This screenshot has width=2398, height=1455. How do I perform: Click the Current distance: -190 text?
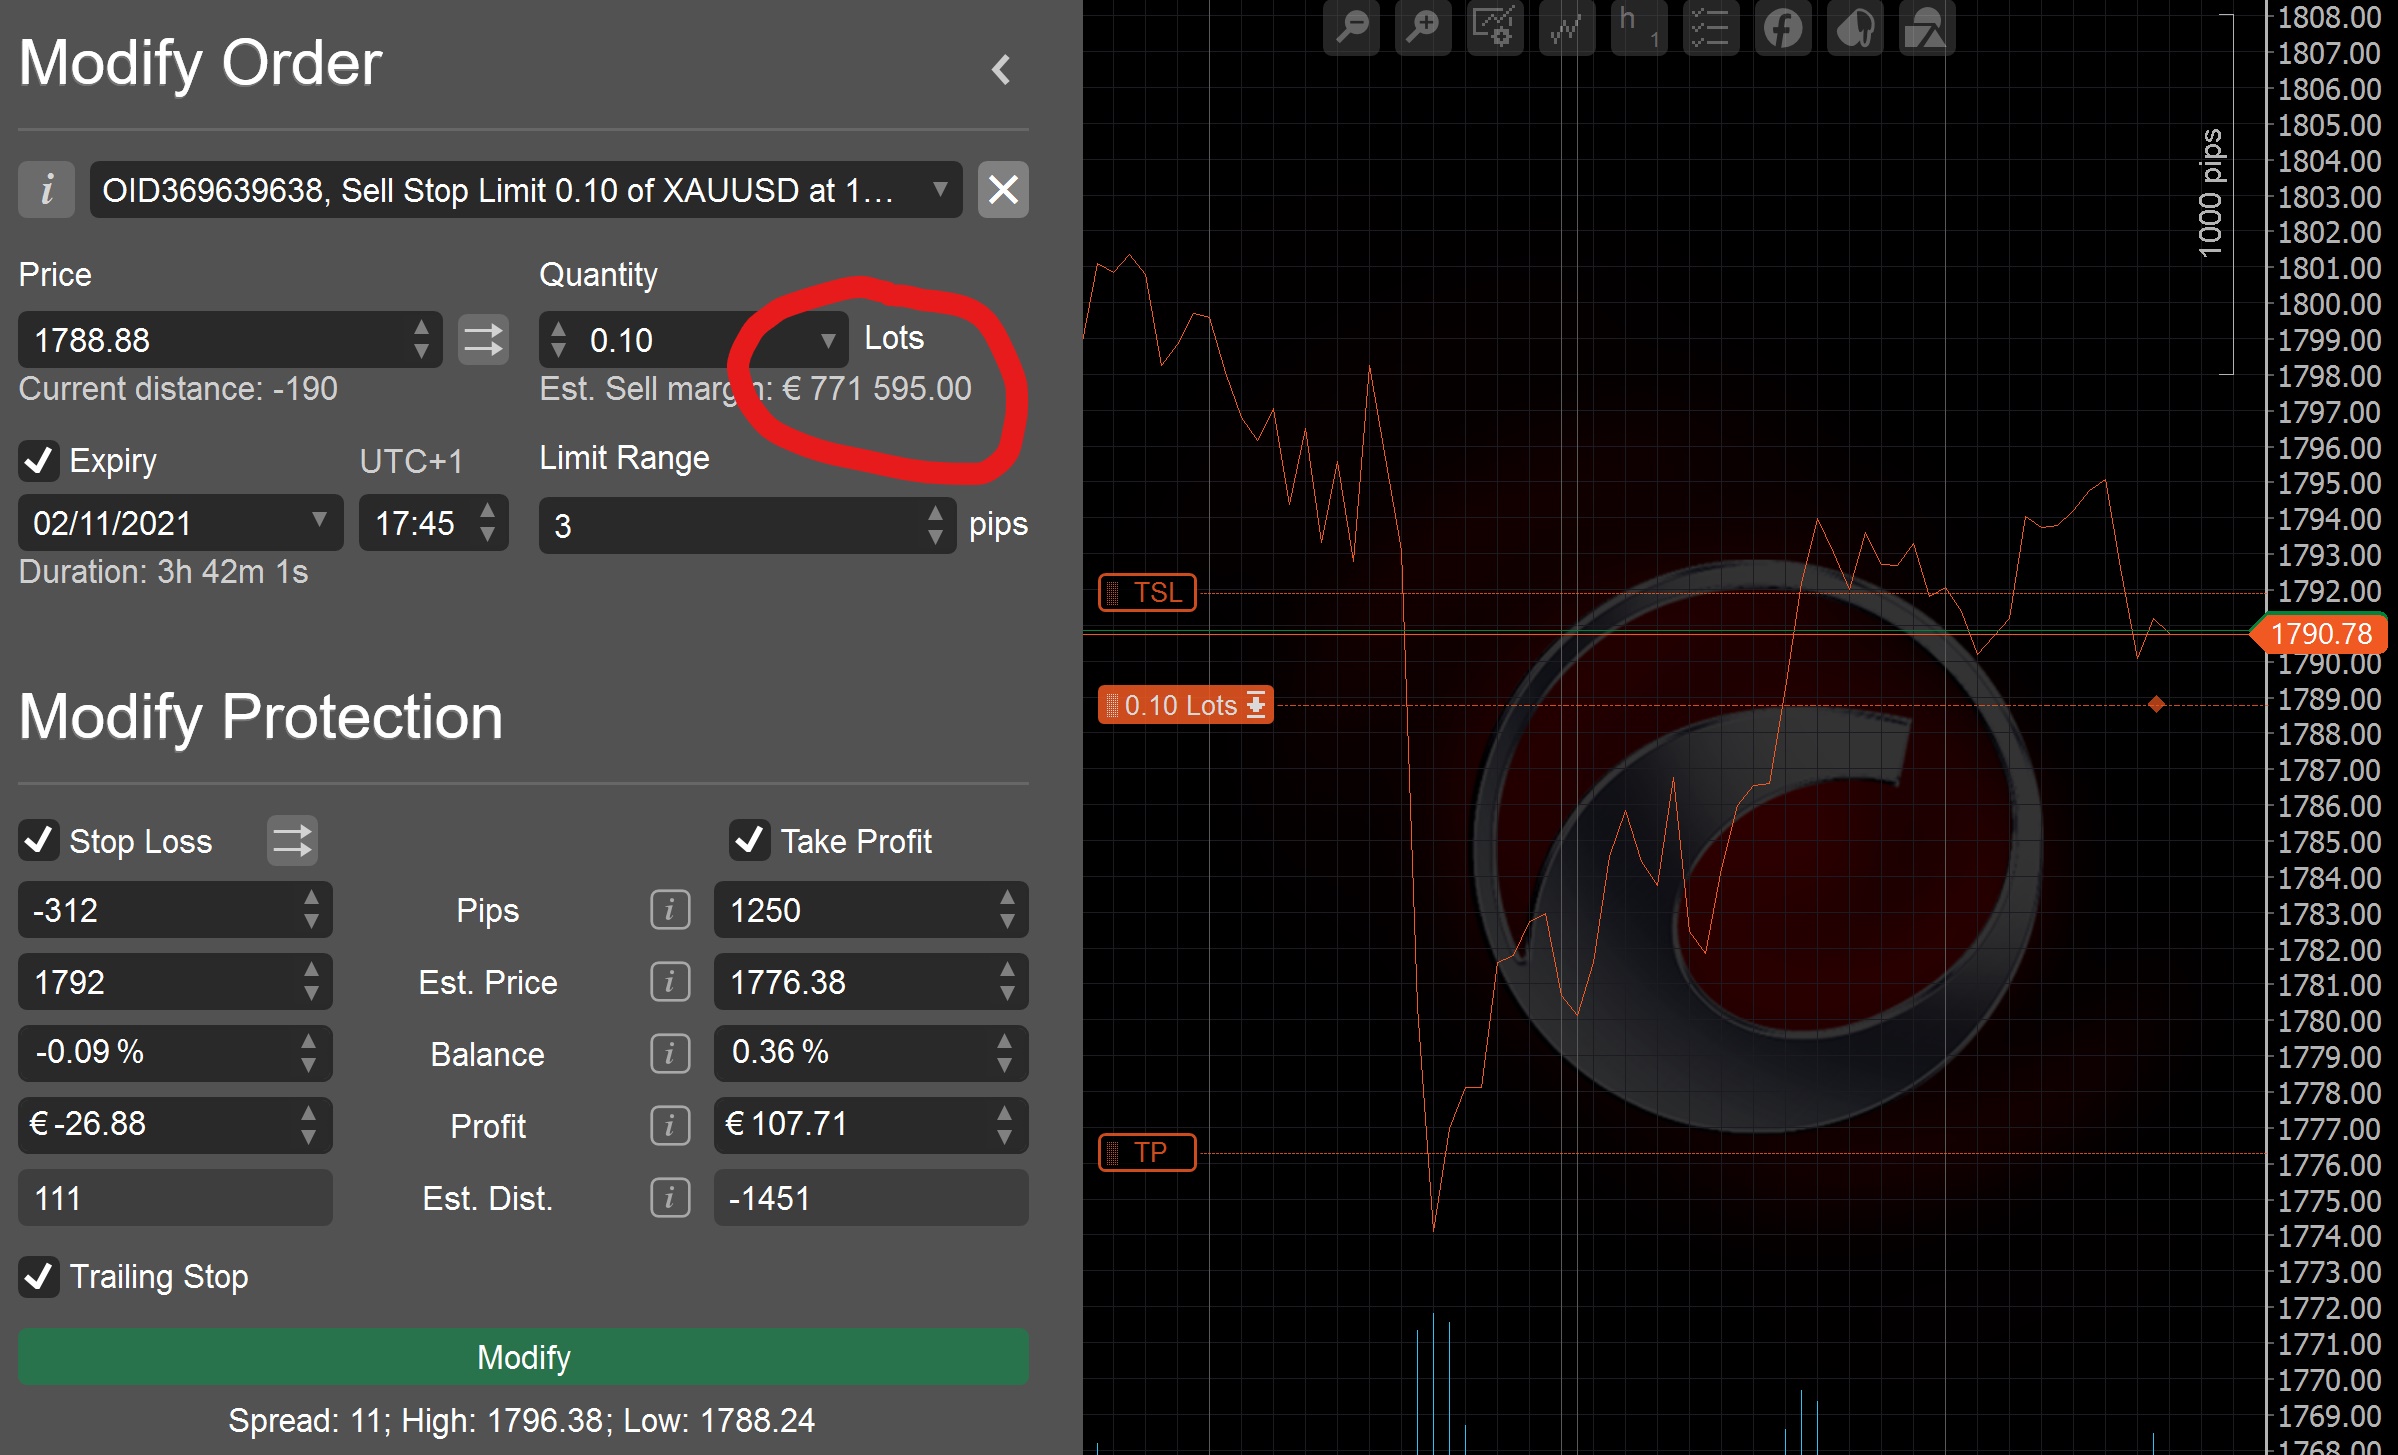[x=178, y=389]
